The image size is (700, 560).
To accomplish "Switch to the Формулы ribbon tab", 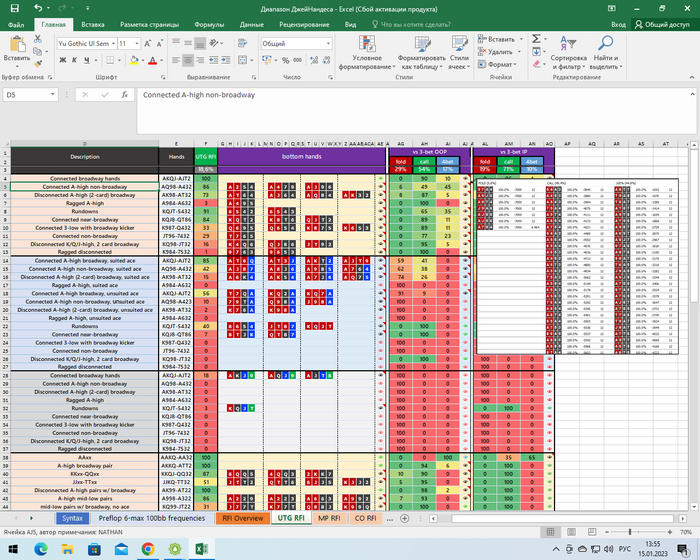I will point(209,25).
